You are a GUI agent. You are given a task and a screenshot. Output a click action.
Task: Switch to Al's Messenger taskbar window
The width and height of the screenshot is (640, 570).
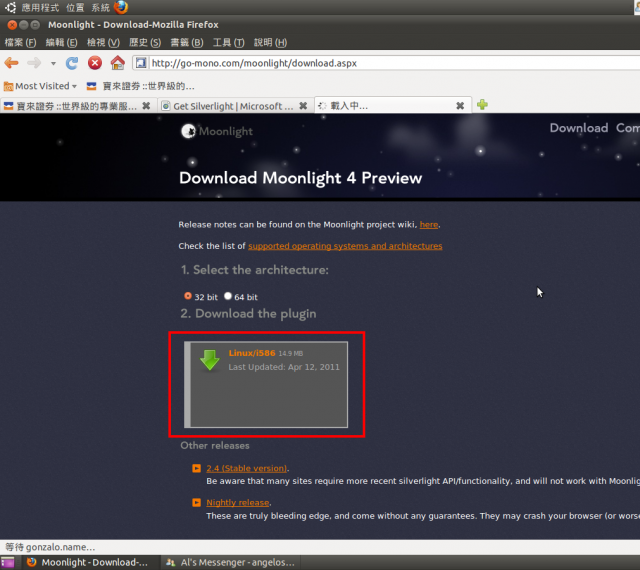coord(231,562)
